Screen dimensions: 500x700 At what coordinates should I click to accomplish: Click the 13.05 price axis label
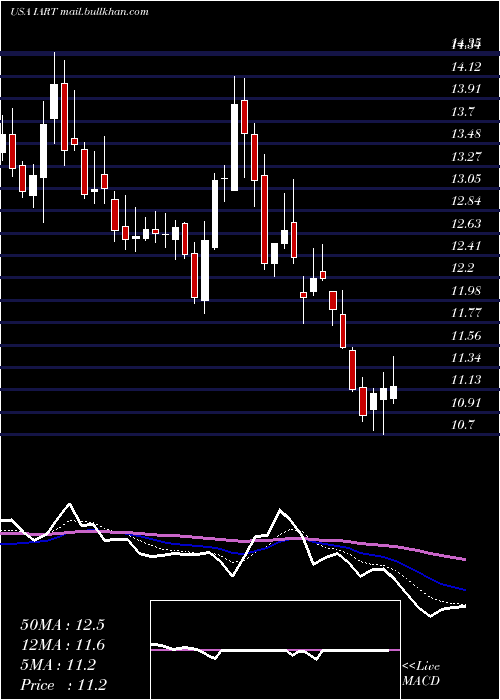(x=466, y=179)
